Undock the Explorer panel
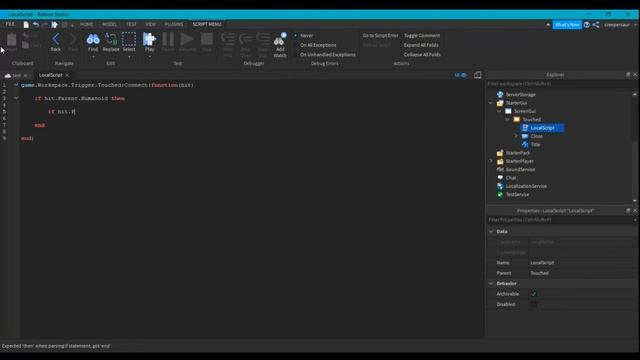Viewport: 640px width, 360px height. point(628,74)
